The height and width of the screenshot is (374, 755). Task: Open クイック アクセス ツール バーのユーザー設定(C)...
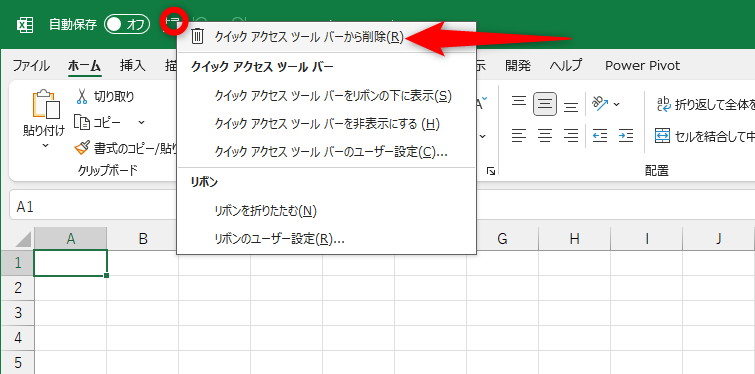coord(326,153)
